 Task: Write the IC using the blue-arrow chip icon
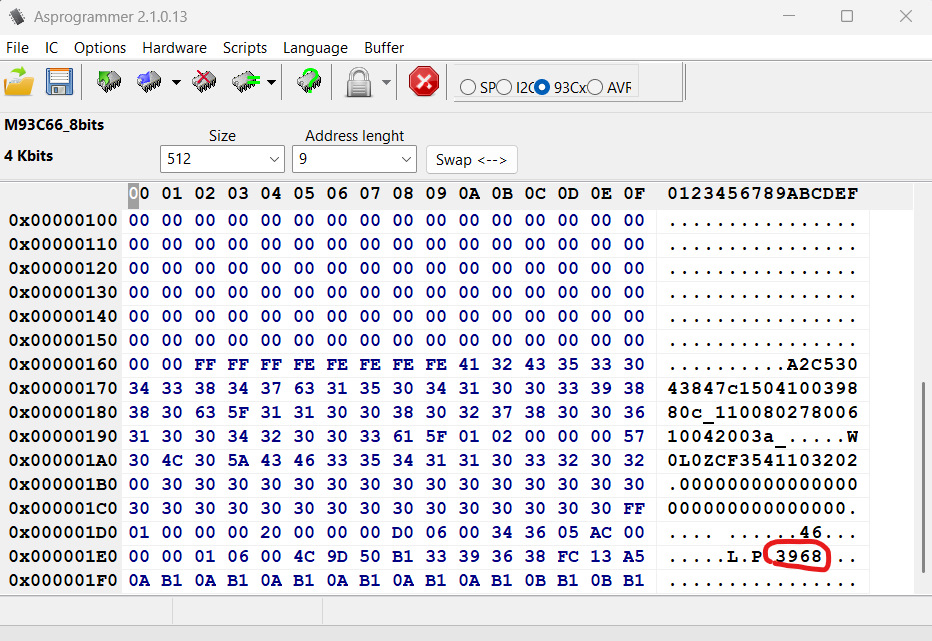click(149, 81)
